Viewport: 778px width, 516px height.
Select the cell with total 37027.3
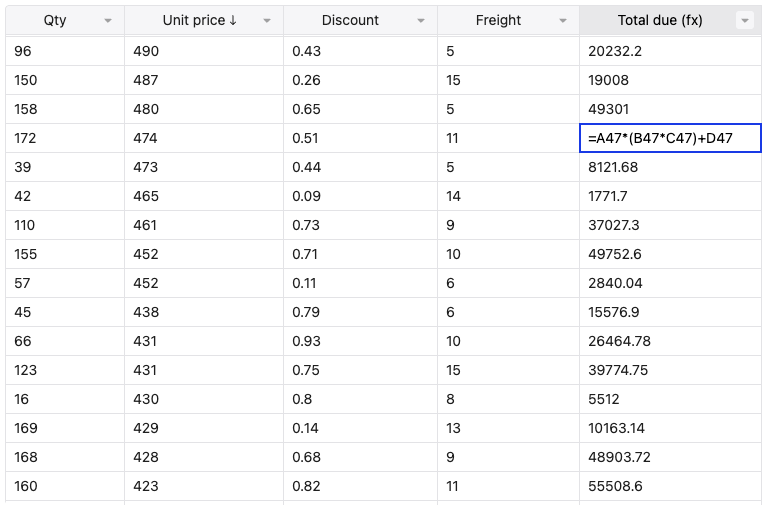pos(670,225)
